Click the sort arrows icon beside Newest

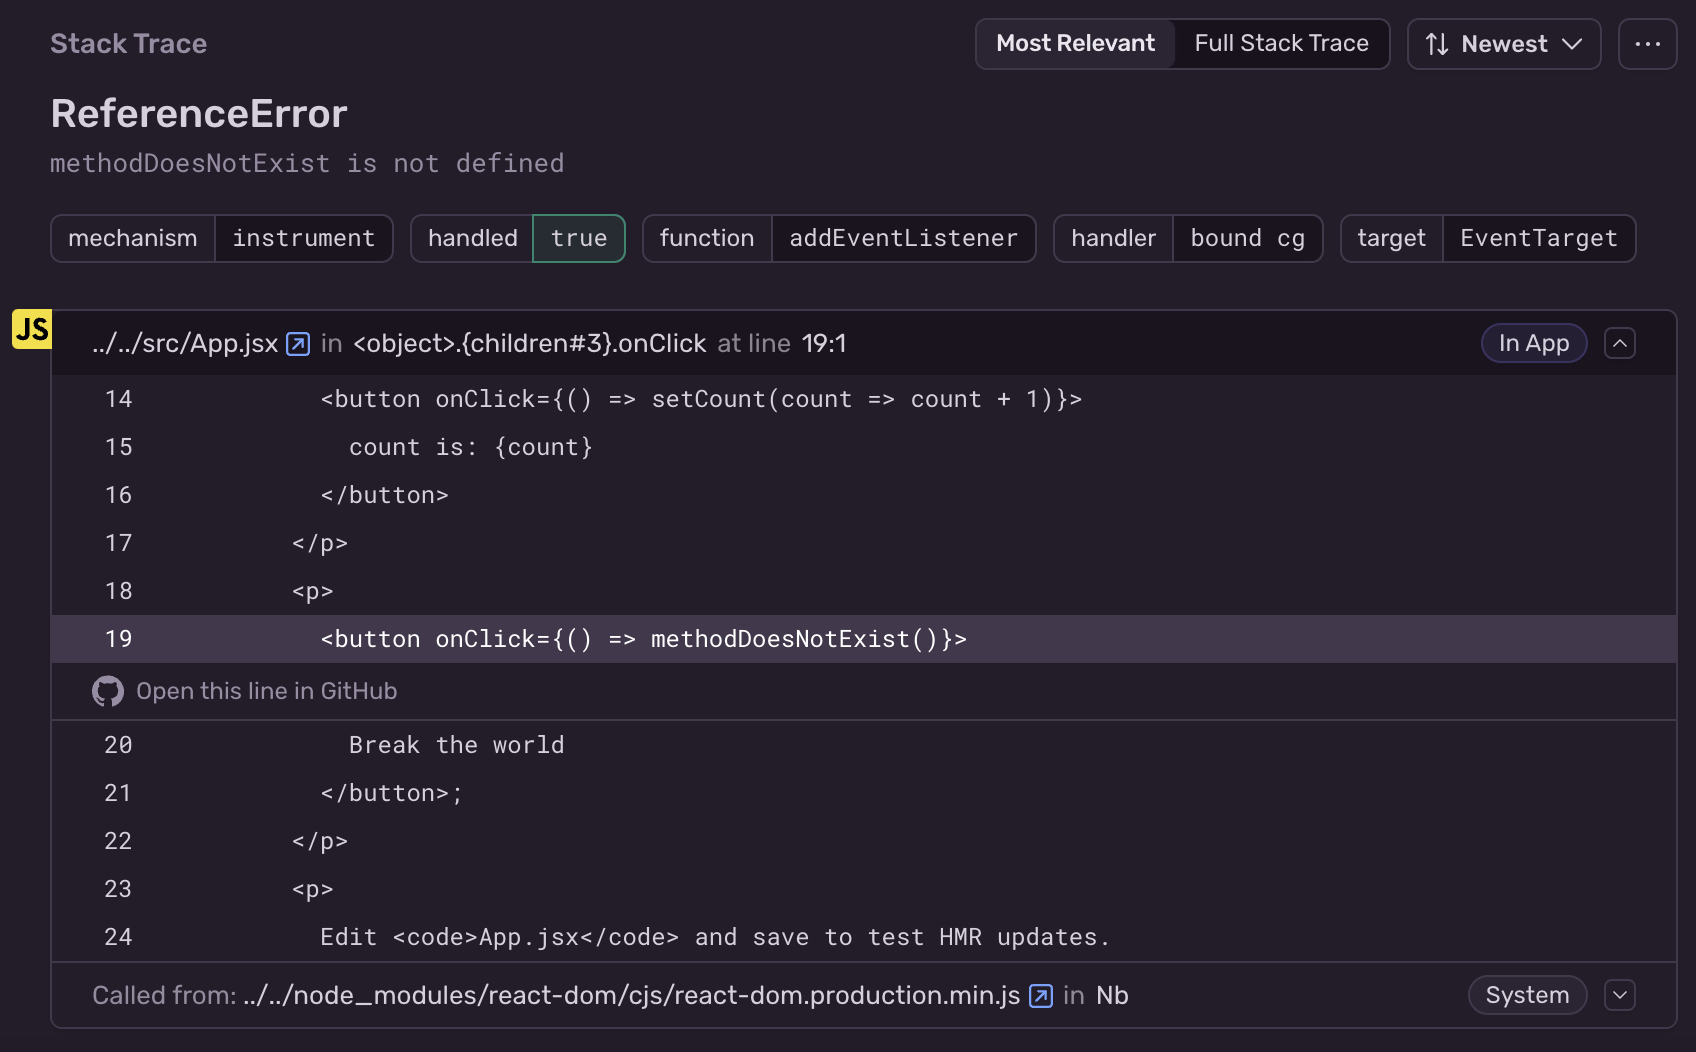(1437, 43)
